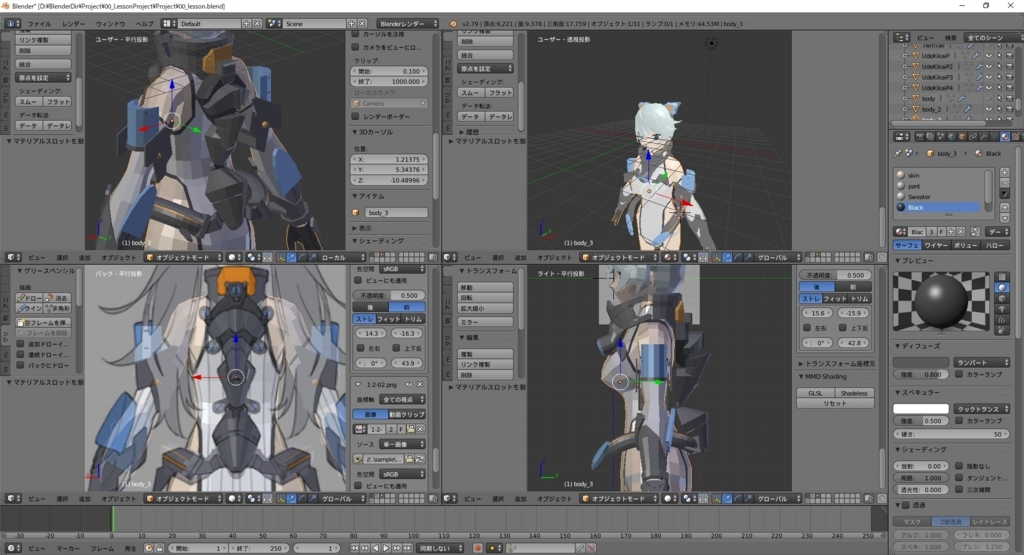Select the Sweater material slot
The height and width of the screenshot is (555, 1024).
point(937,197)
